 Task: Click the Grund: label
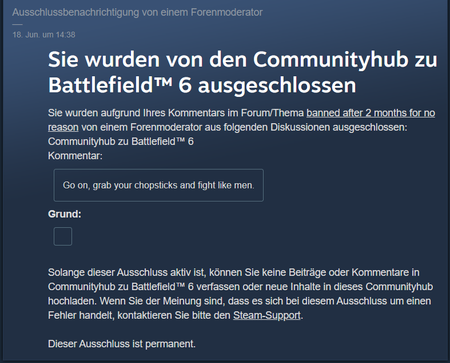coord(65,214)
